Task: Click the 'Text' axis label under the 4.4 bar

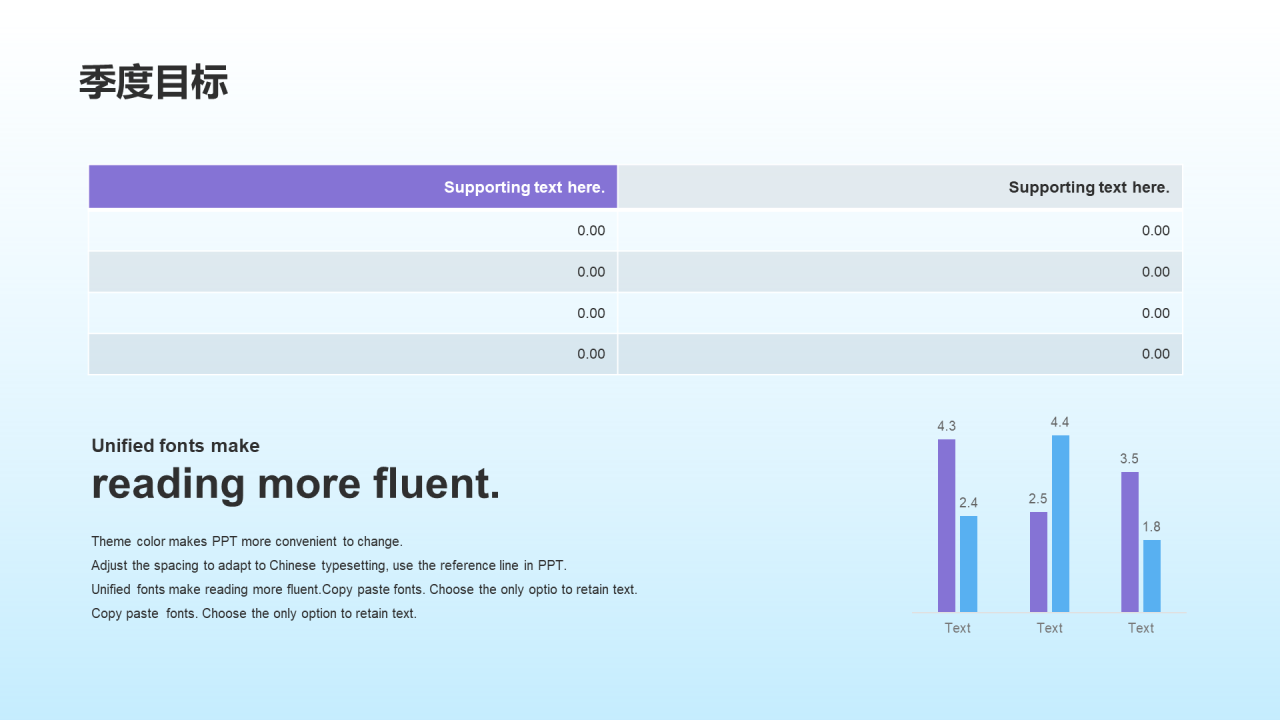Action: (x=1050, y=628)
